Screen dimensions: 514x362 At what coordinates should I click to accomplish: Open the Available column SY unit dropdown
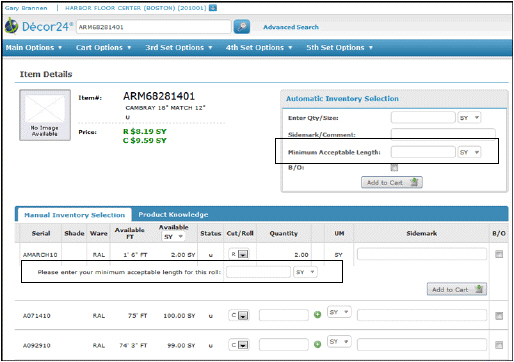coord(174,237)
